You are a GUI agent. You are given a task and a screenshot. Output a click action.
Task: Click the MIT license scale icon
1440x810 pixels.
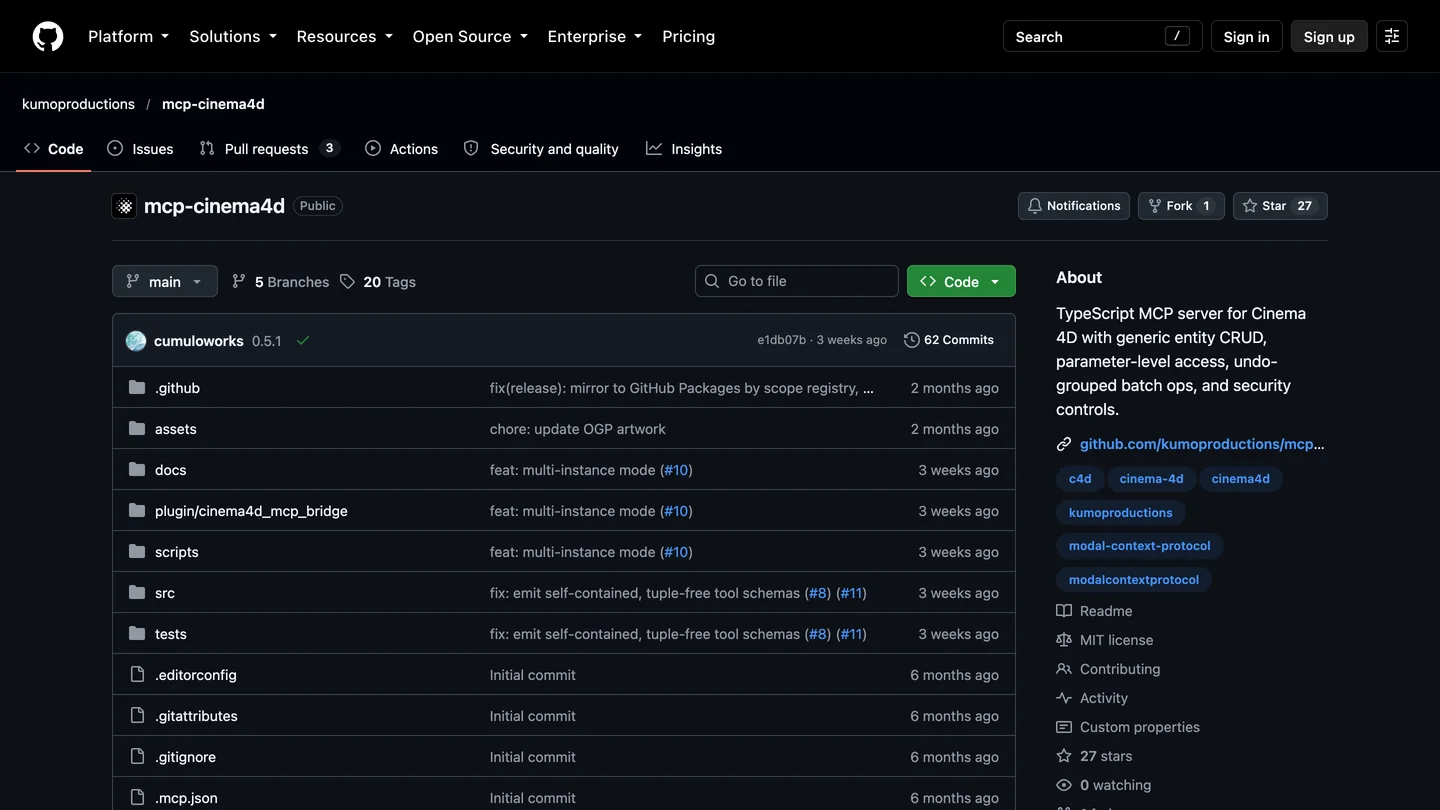tap(1064, 640)
